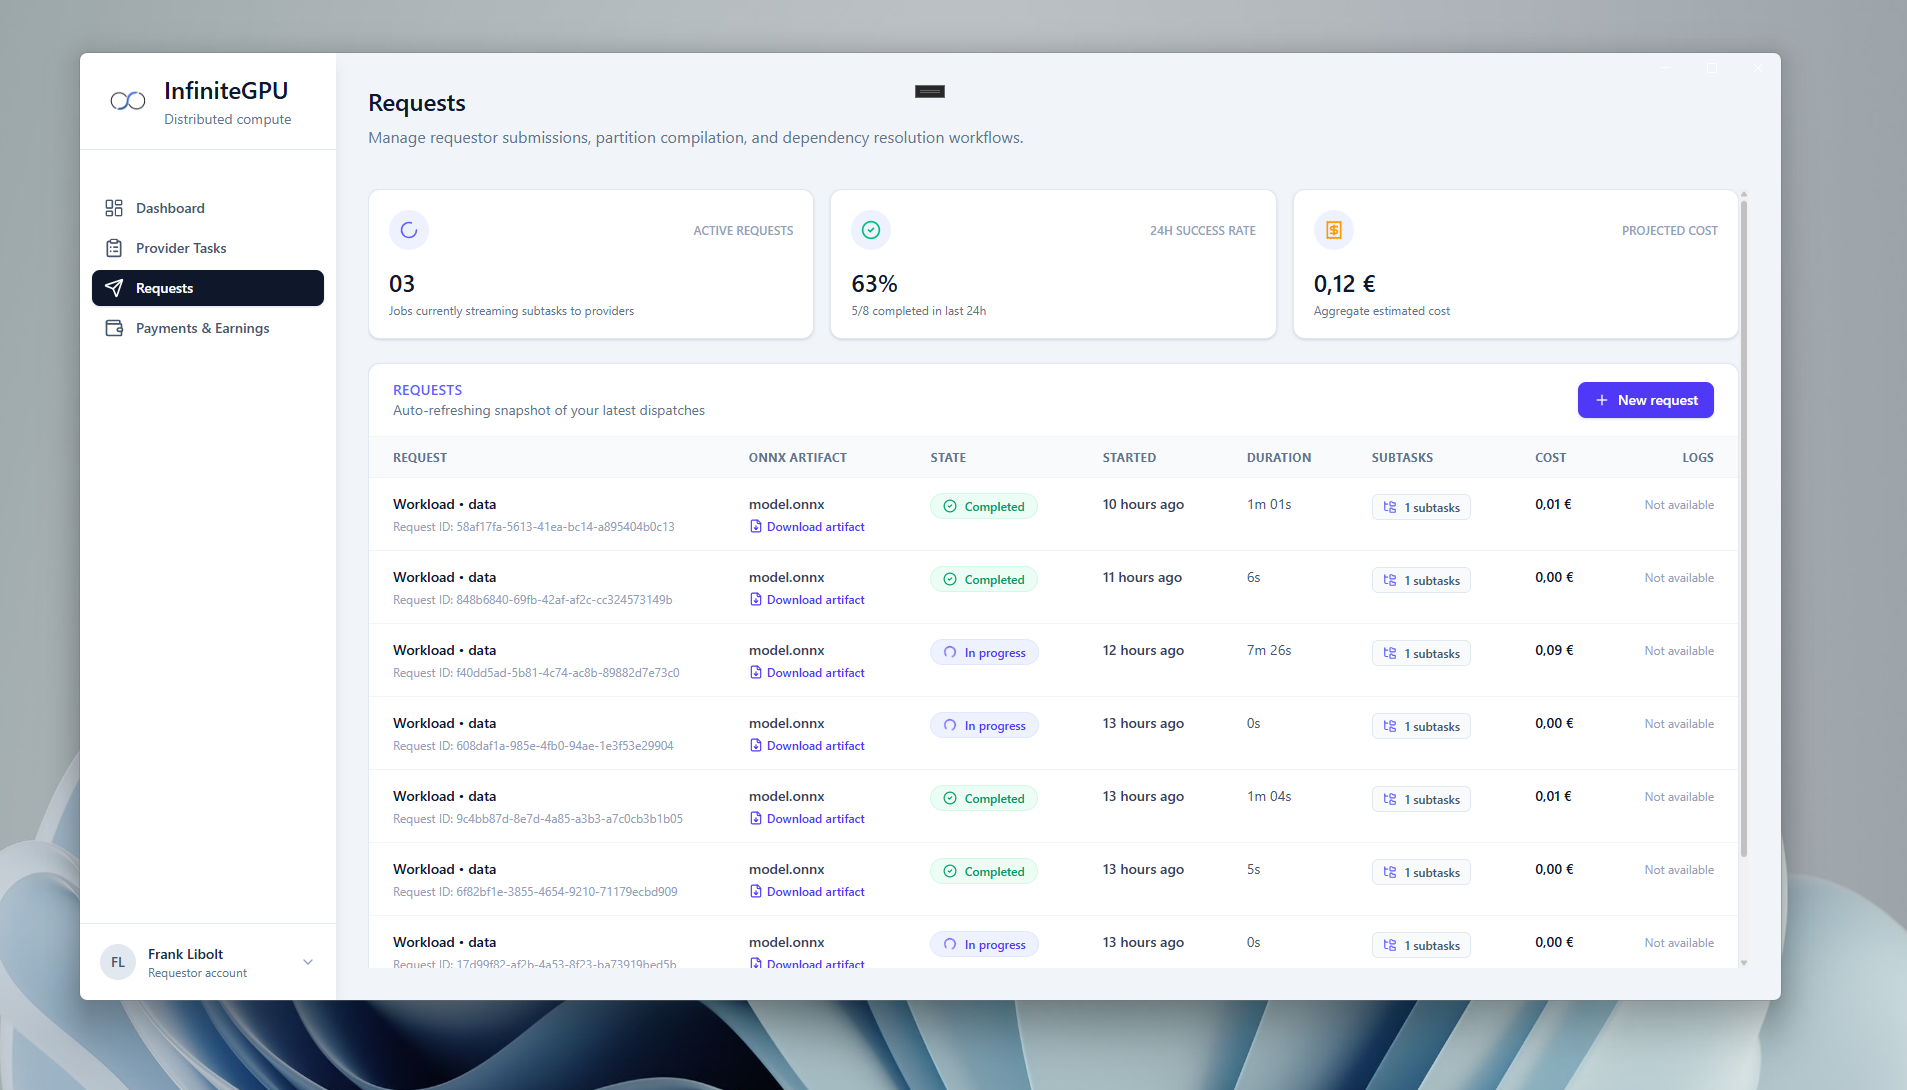
Task: Click the Provider Tasks clipboard icon
Action: [114, 248]
